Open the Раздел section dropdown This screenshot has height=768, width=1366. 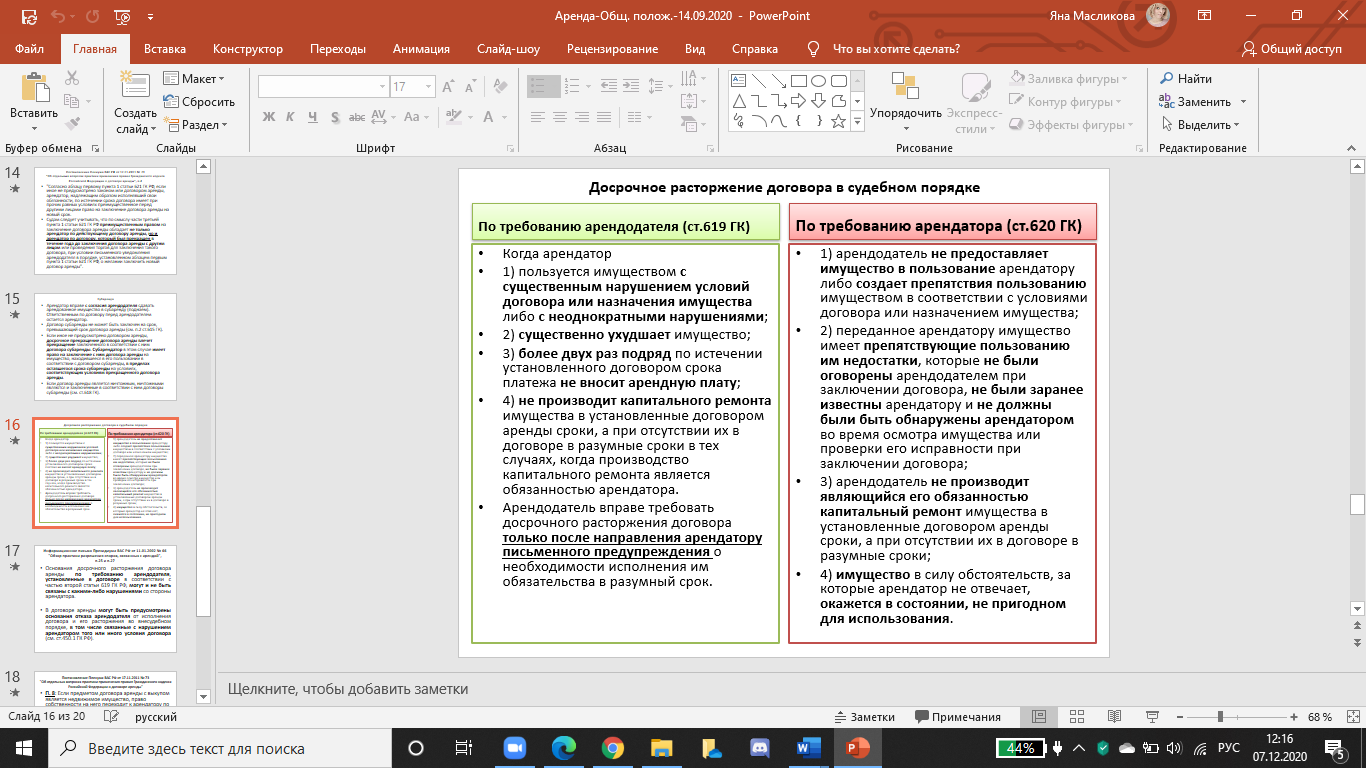pos(195,125)
